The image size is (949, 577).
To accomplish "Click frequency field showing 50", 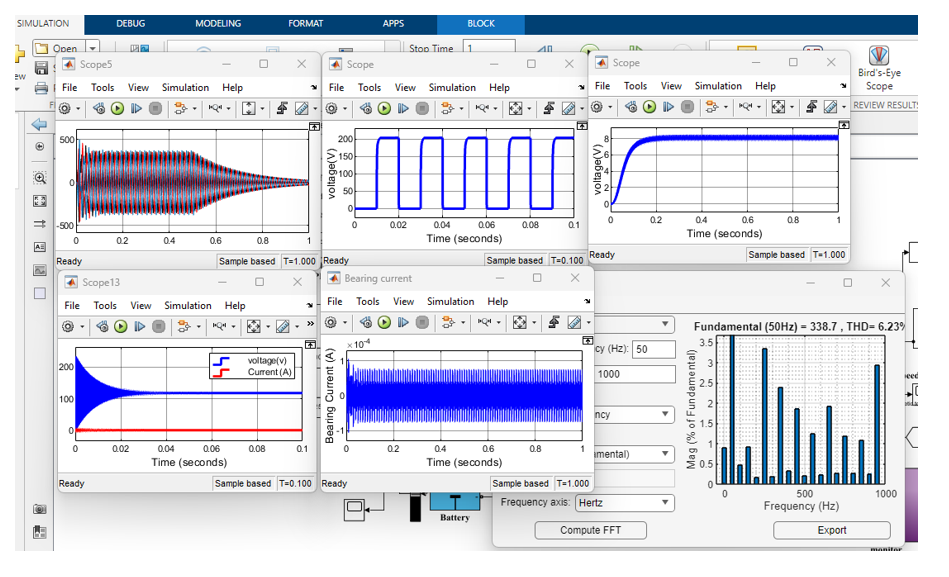I will tap(654, 349).
